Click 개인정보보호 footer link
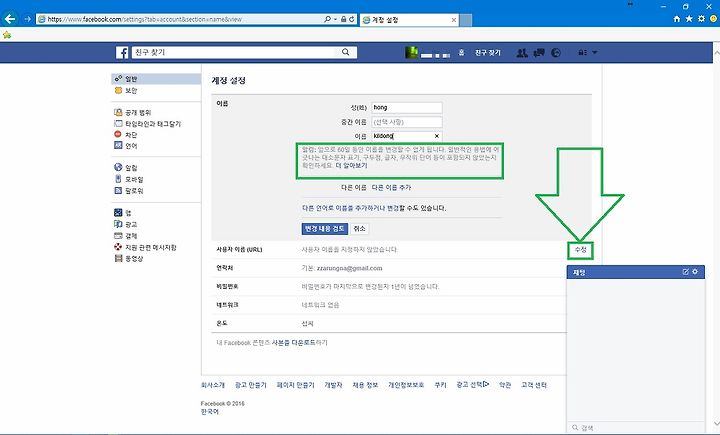 (406, 385)
